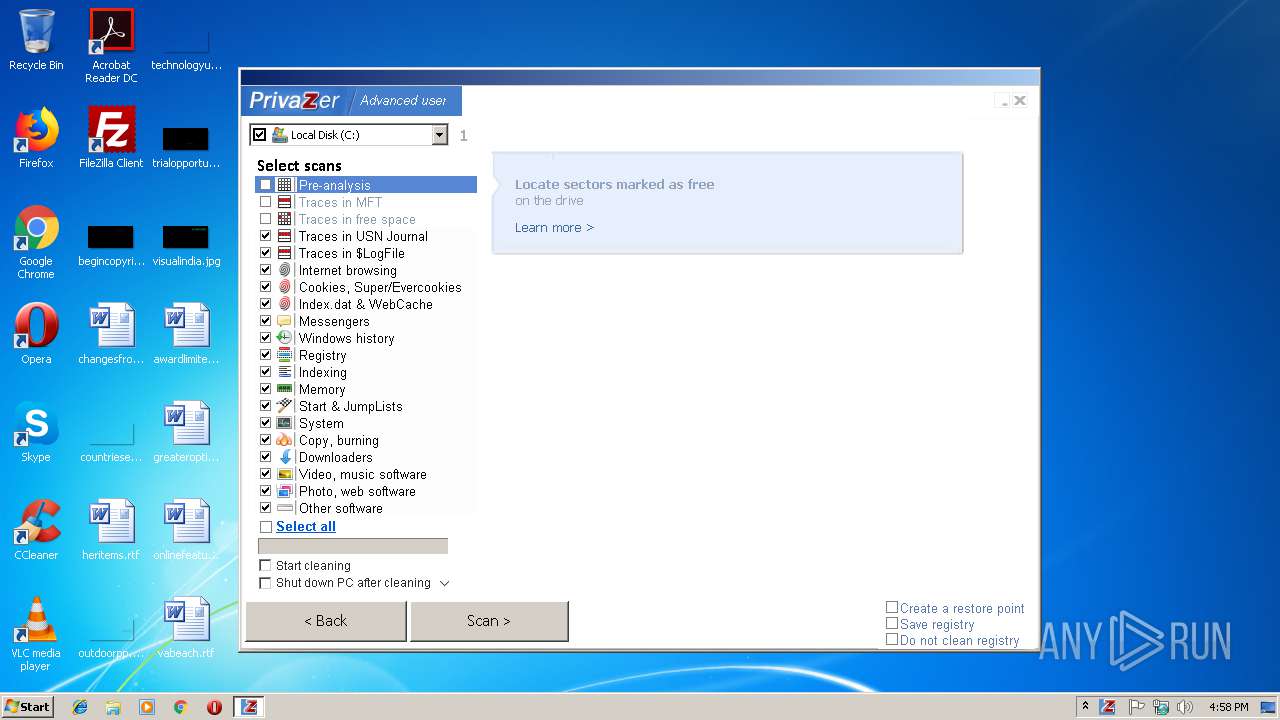Show hidden system tray icons
This screenshot has height=720, width=1280.
1085,707
